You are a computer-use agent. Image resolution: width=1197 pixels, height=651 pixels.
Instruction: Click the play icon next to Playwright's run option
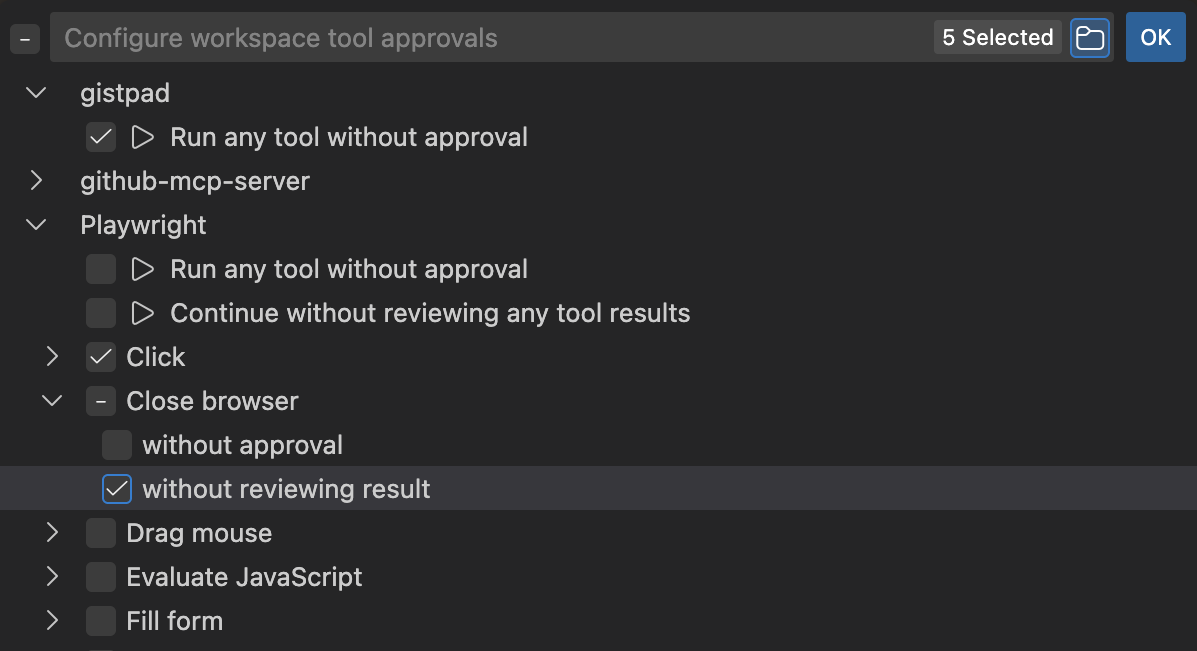coord(142,268)
